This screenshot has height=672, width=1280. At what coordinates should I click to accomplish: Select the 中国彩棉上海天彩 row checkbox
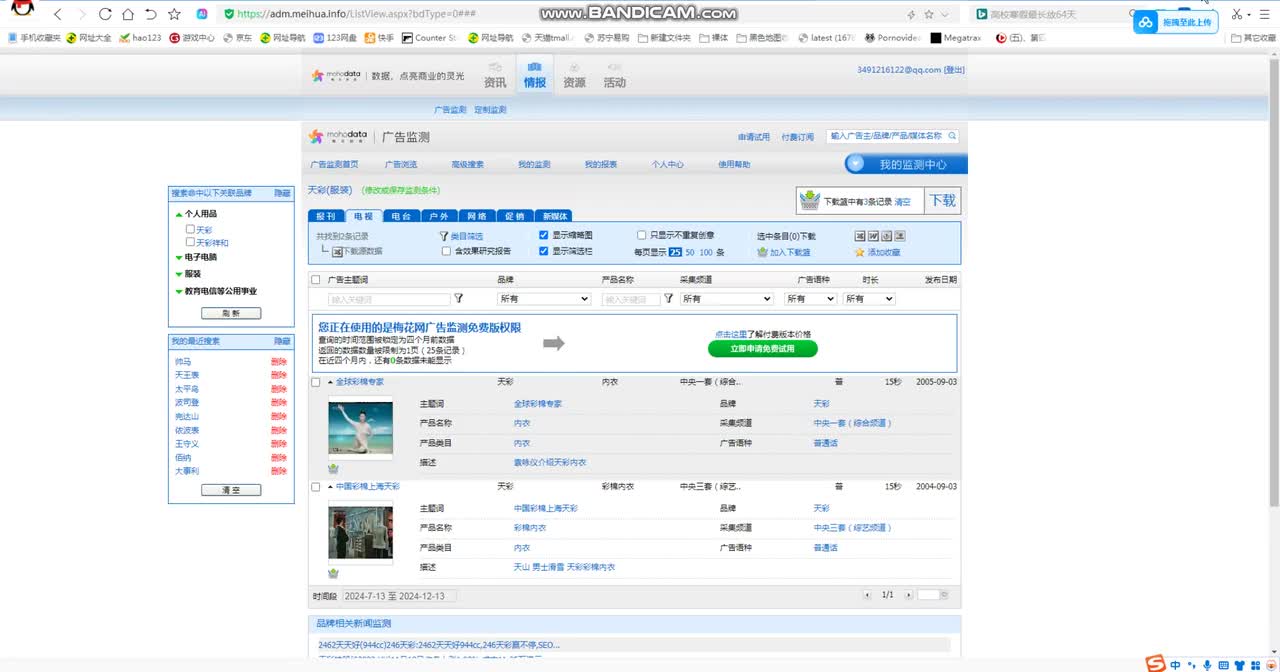(x=316, y=487)
